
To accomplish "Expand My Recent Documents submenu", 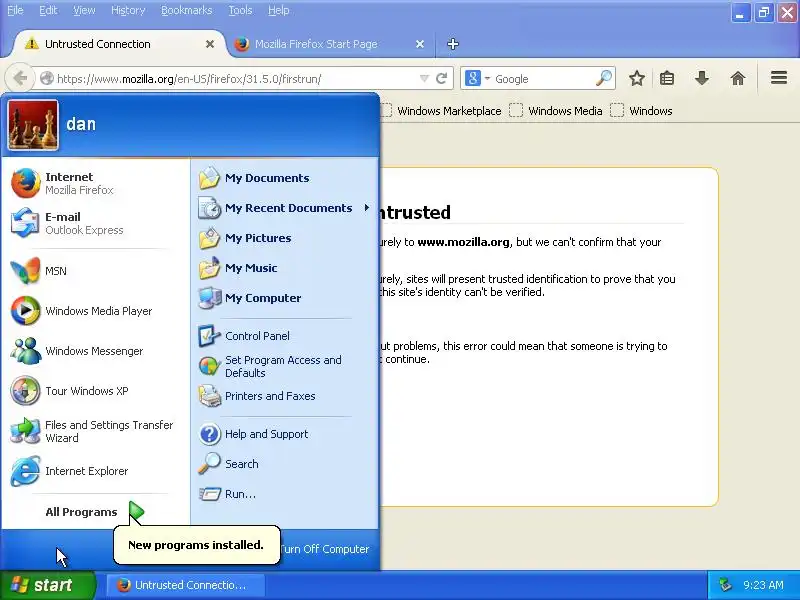I will (285, 208).
